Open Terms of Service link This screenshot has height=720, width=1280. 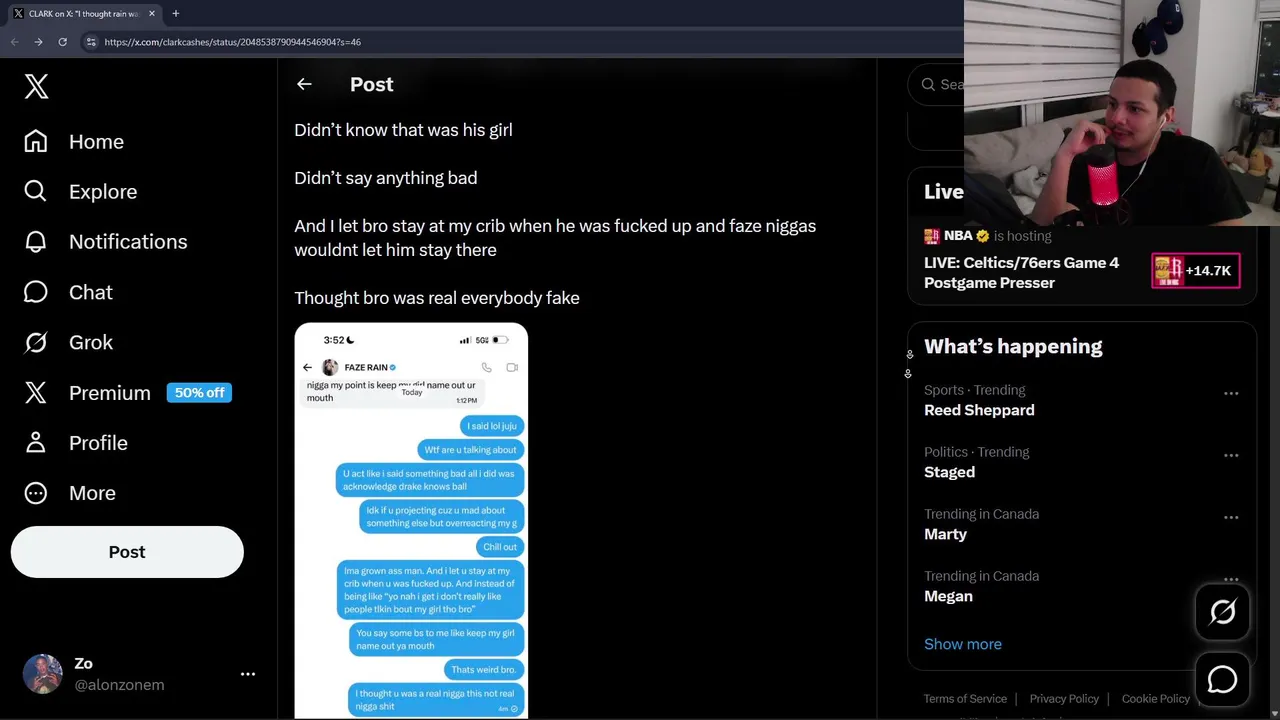click(x=965, y=699)
